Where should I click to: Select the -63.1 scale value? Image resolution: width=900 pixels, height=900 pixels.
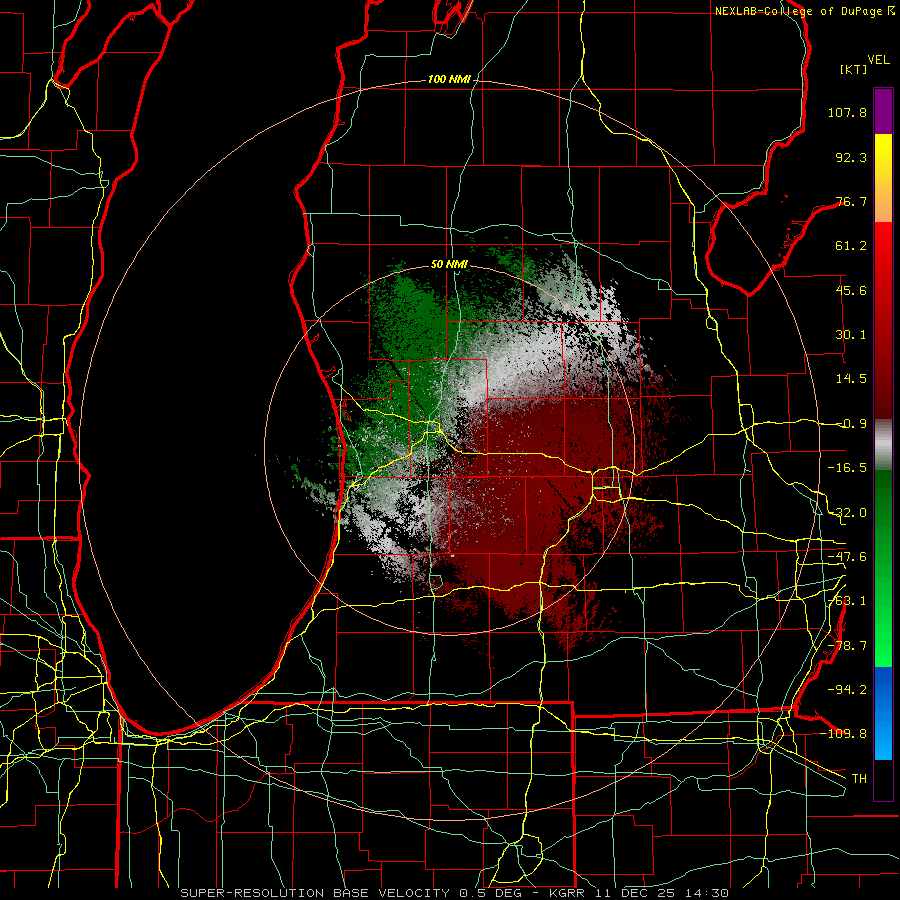pyautogui.click(x=847, y=601)
